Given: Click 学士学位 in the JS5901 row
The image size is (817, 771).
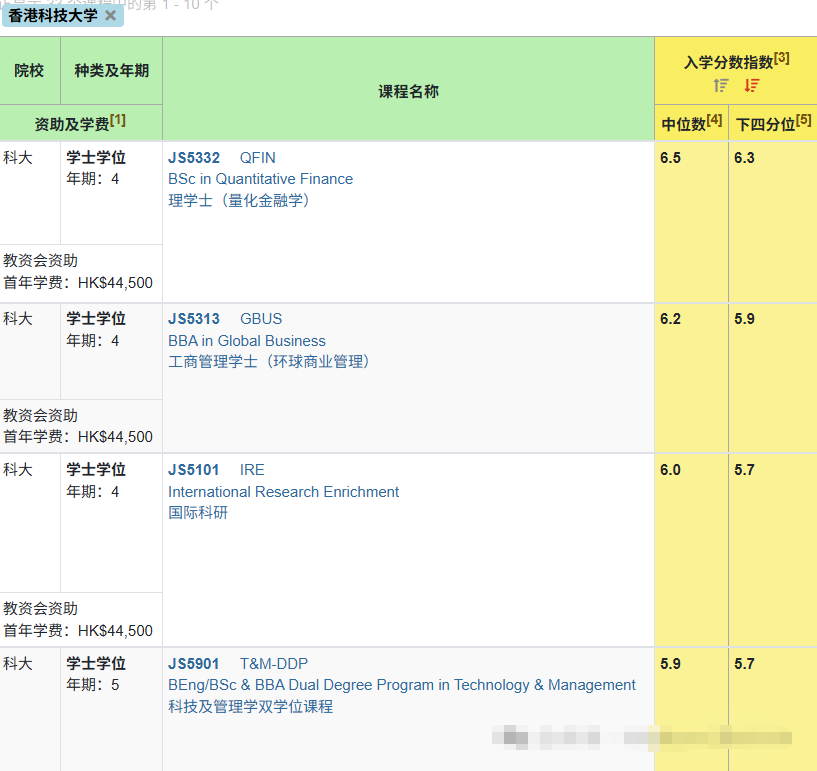Looking at the screenshot, I should click(x=96, y=664).
